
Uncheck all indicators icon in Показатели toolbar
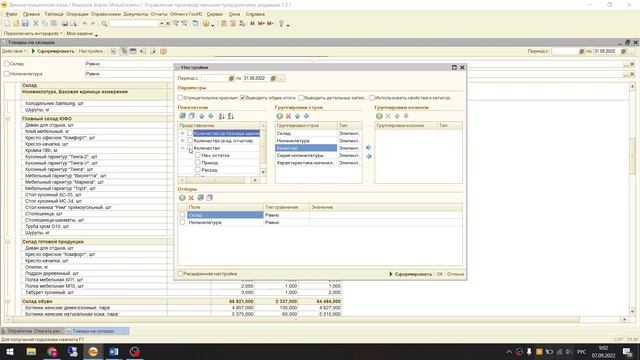point(191,116)
